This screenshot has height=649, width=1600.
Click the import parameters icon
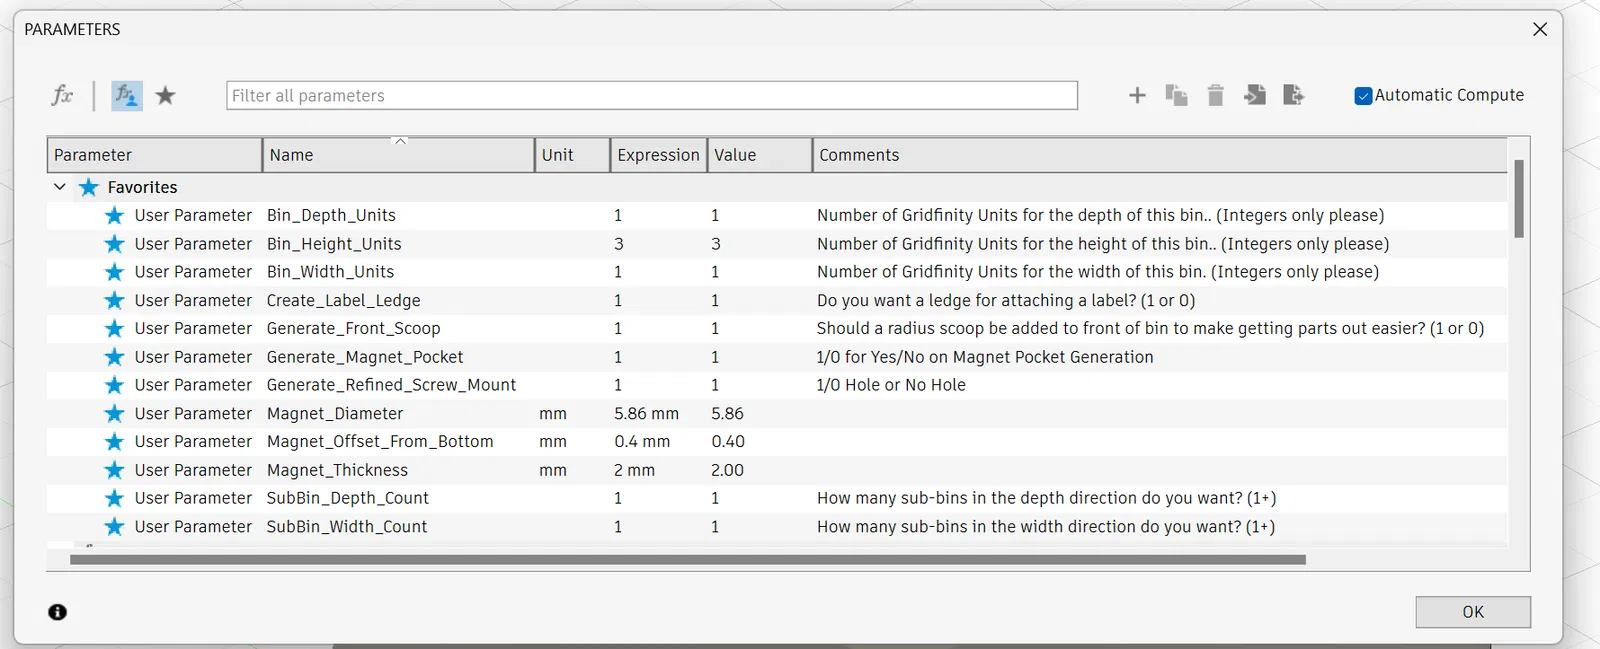(1254, 95)
